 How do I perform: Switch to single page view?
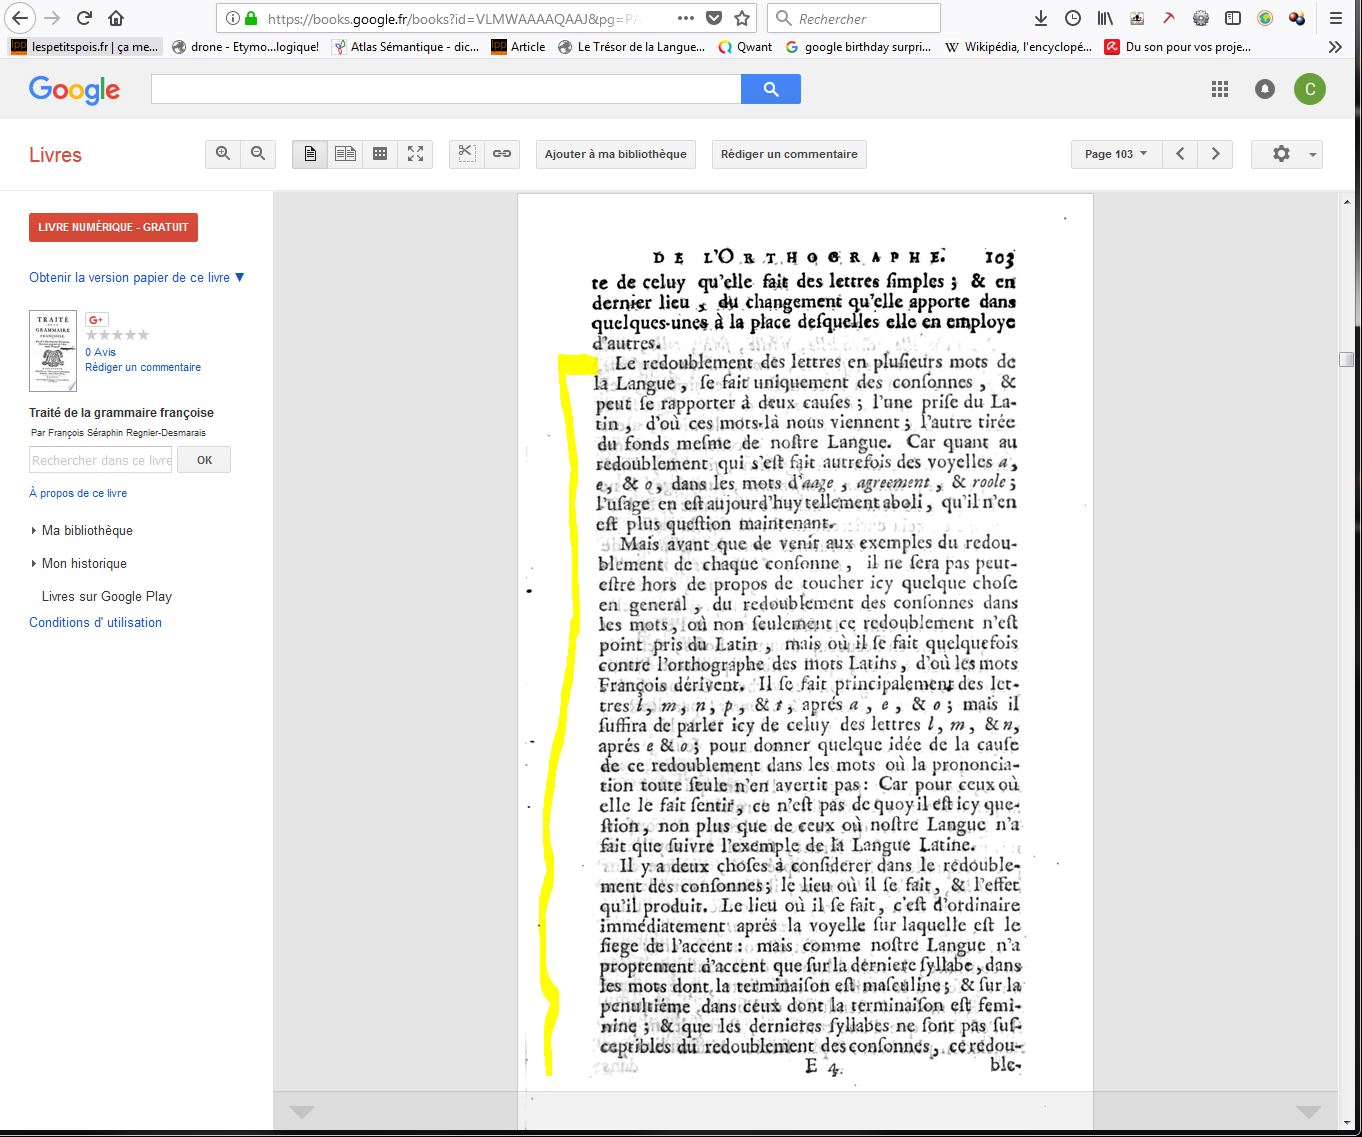(310, 154)
